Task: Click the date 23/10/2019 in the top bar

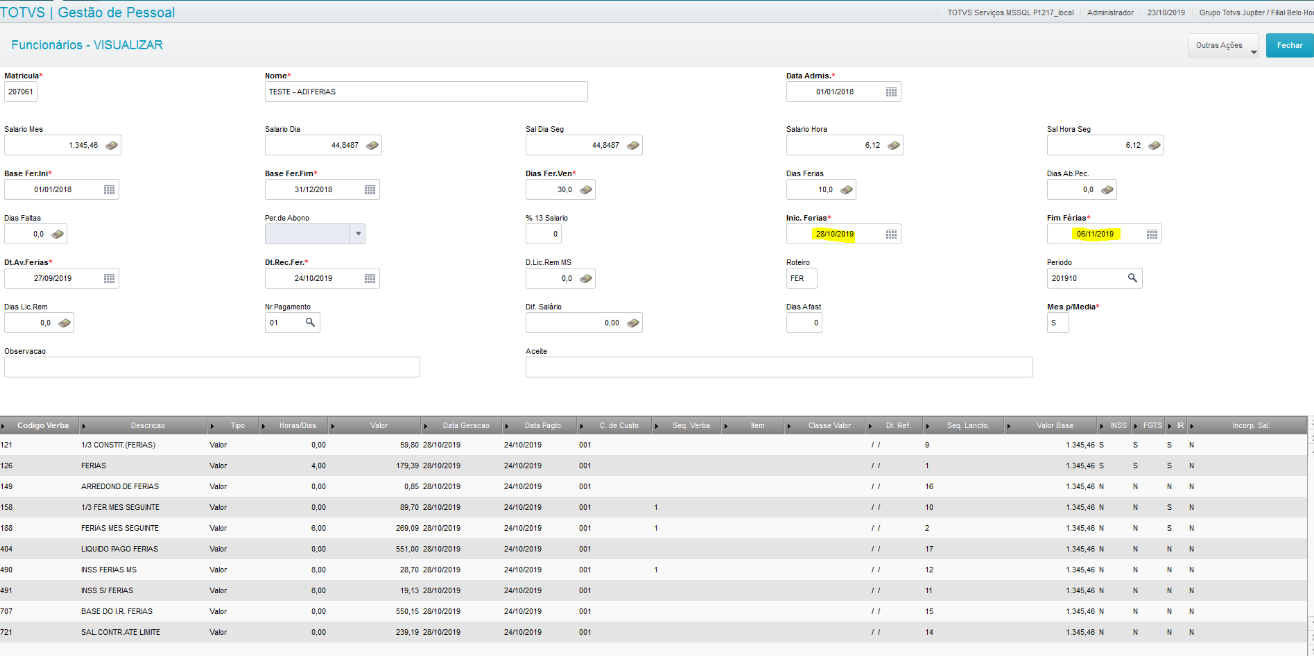Action: tap(1166, 13)
